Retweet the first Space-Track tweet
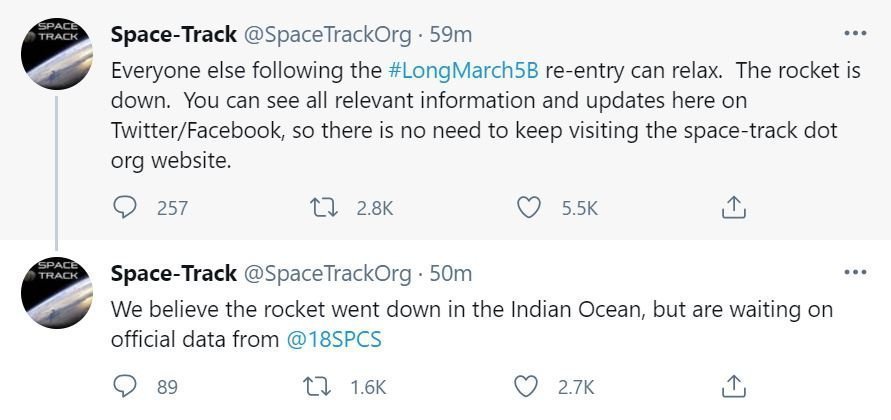Image resolution: width=891 pixels, height=420 pixels. [324, 208]
